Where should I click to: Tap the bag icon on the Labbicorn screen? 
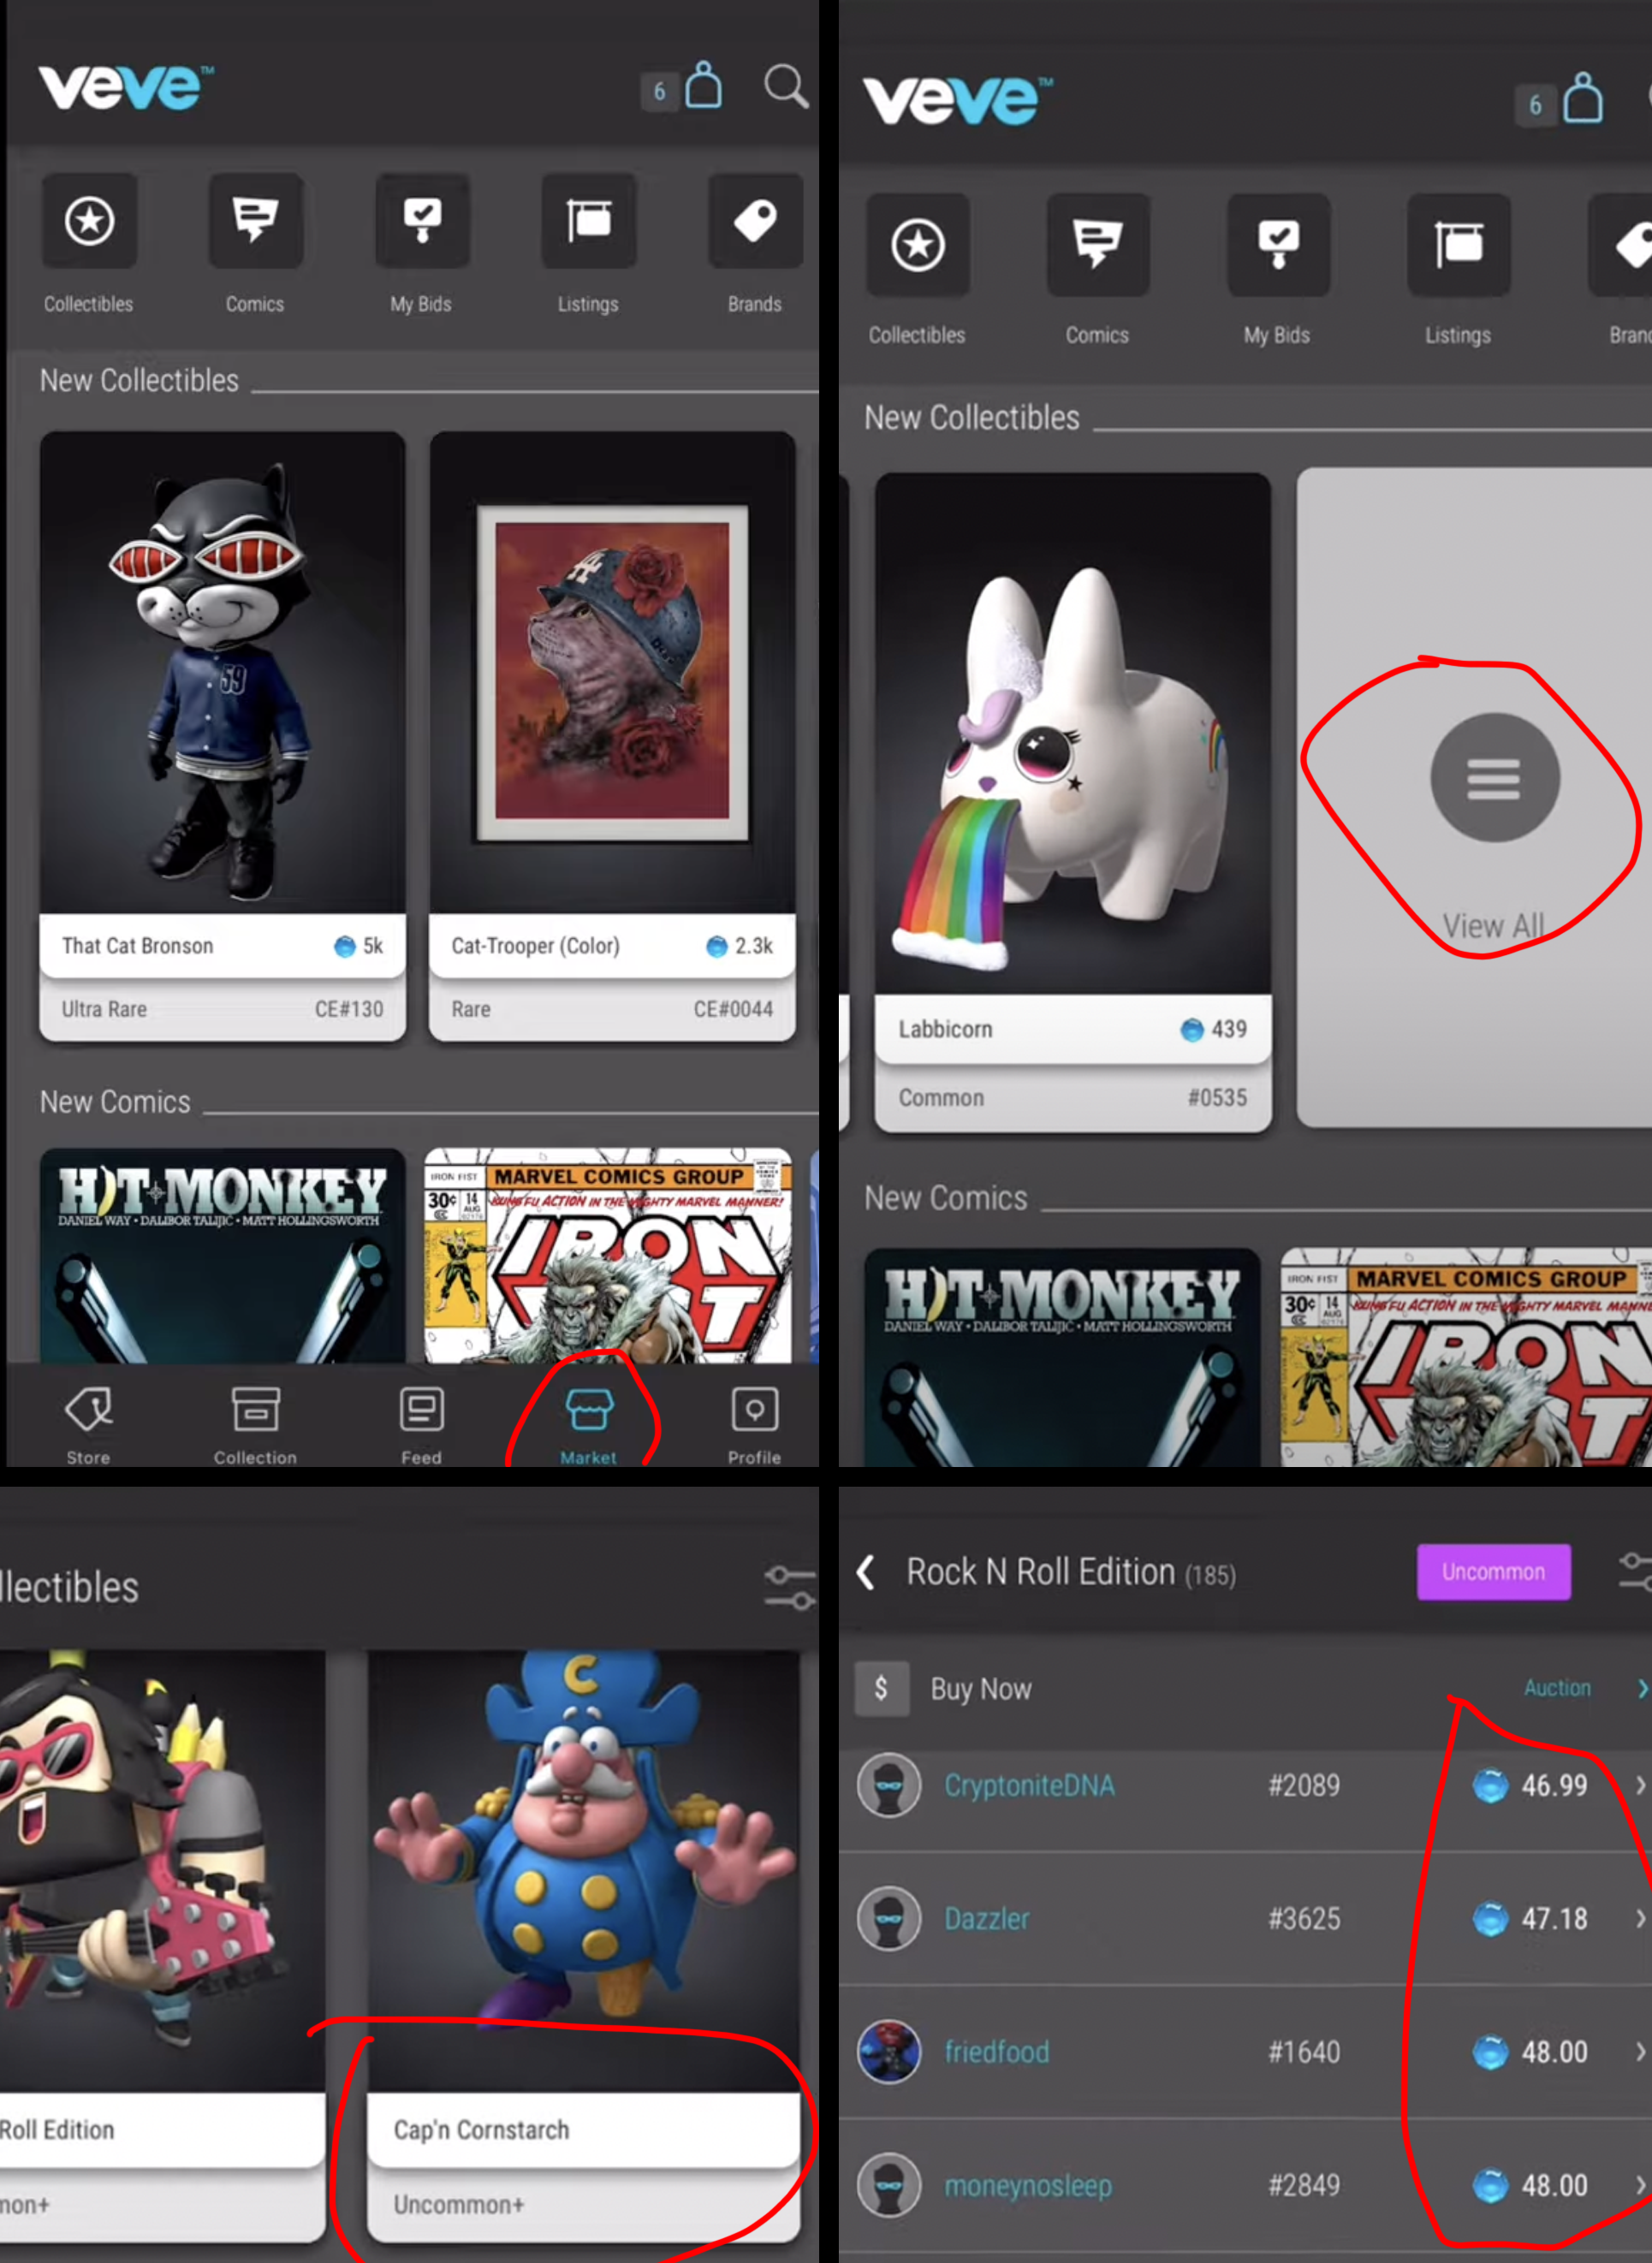tap(1583, 98)
